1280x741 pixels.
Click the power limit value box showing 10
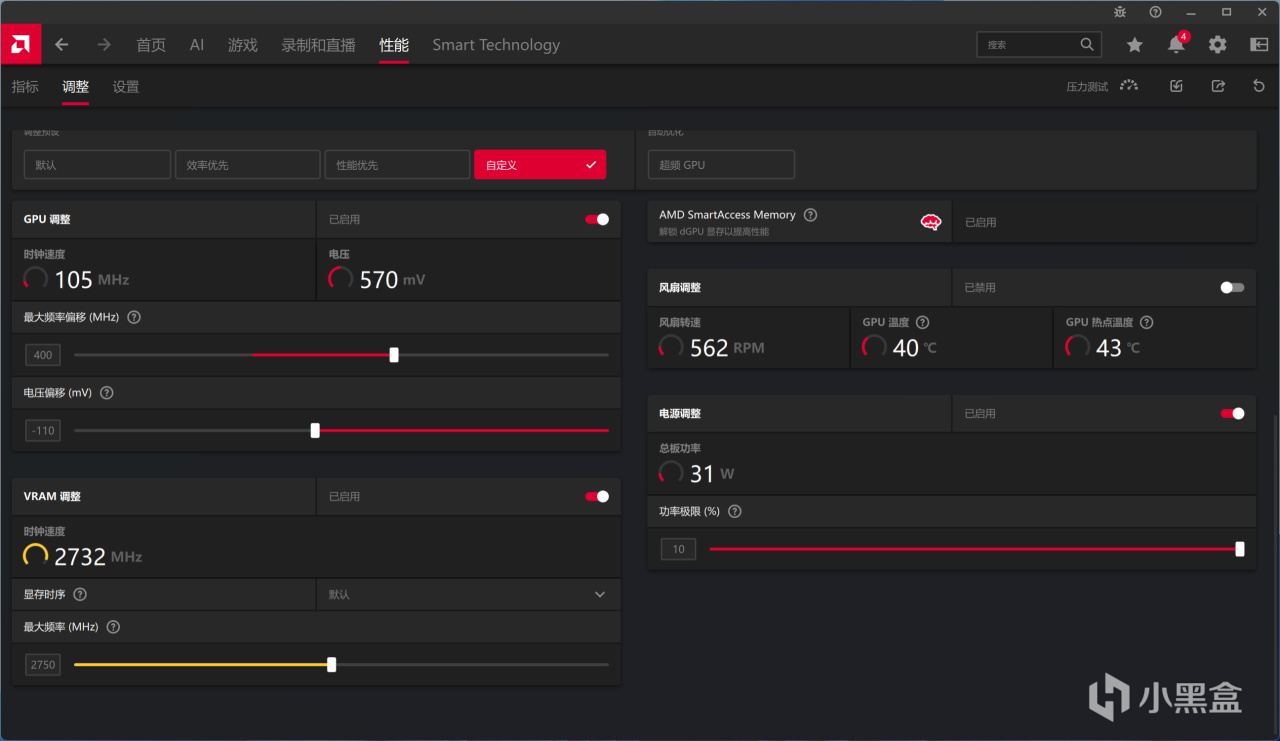[x=679, y=548]
